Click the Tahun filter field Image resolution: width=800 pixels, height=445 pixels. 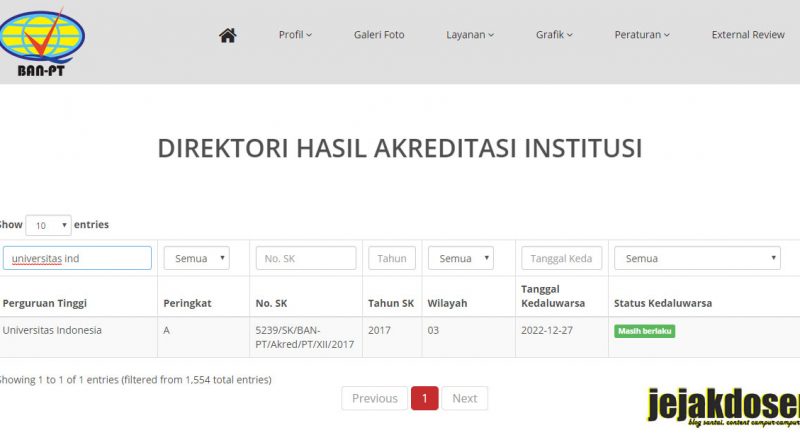(x=392, y=258)
